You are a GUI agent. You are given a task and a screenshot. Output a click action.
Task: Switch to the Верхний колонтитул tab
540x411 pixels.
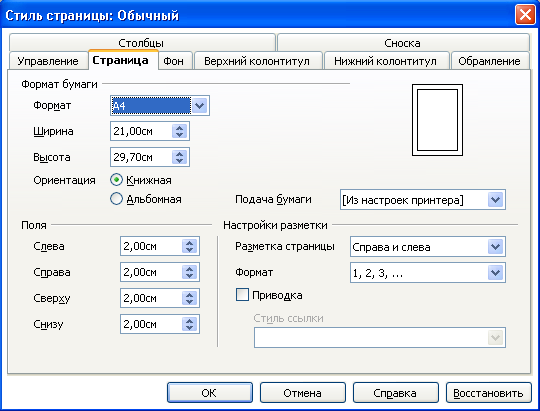point(257,61)
